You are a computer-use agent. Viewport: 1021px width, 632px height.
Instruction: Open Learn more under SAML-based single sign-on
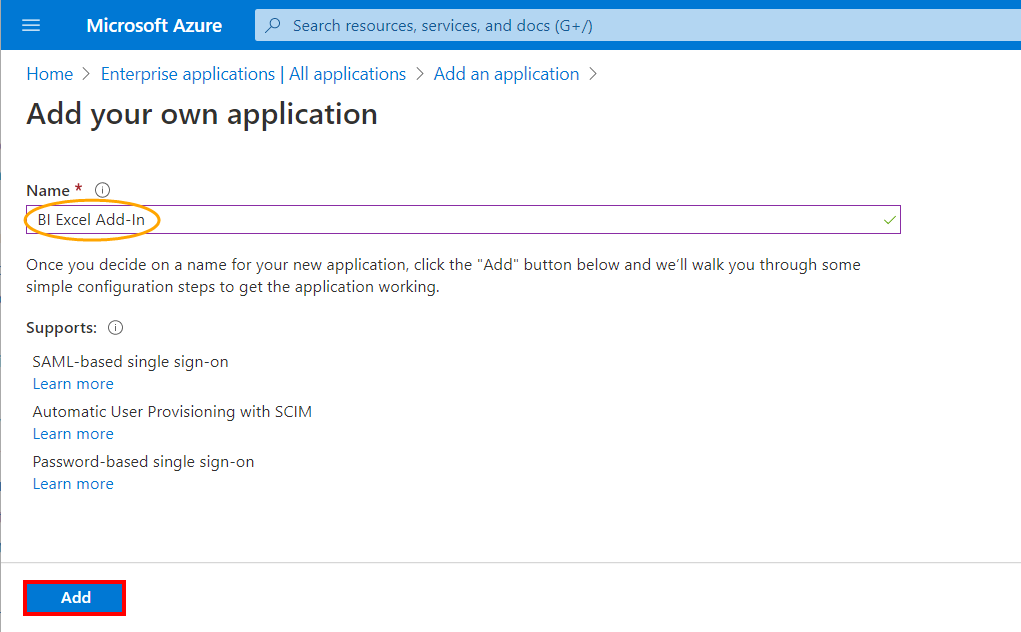(73, 384)
